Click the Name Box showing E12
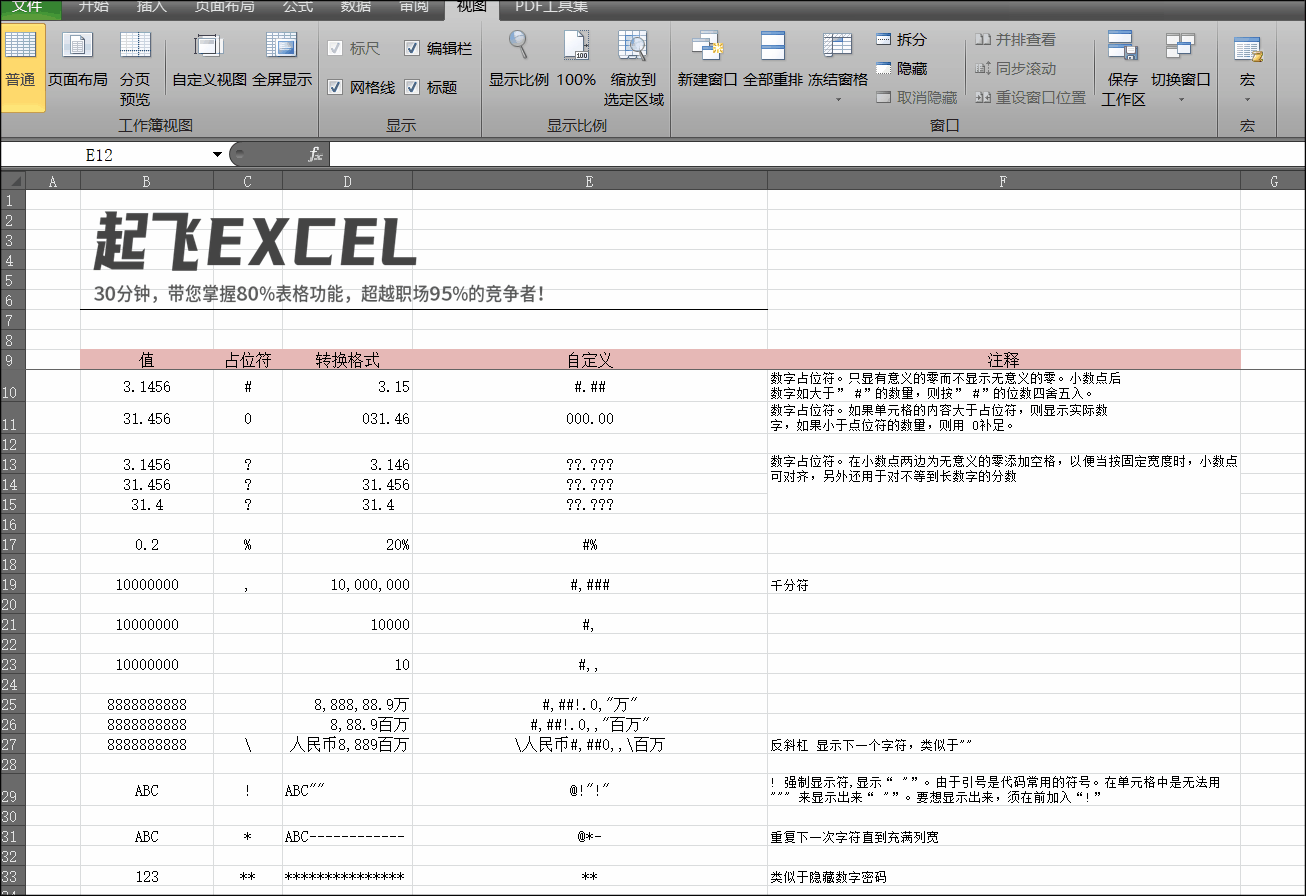This screenshot has width=1306, height=896. click(x=105, y=155)
